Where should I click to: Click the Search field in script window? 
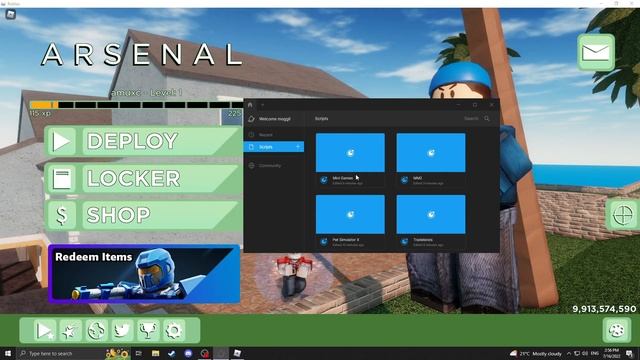471,118
